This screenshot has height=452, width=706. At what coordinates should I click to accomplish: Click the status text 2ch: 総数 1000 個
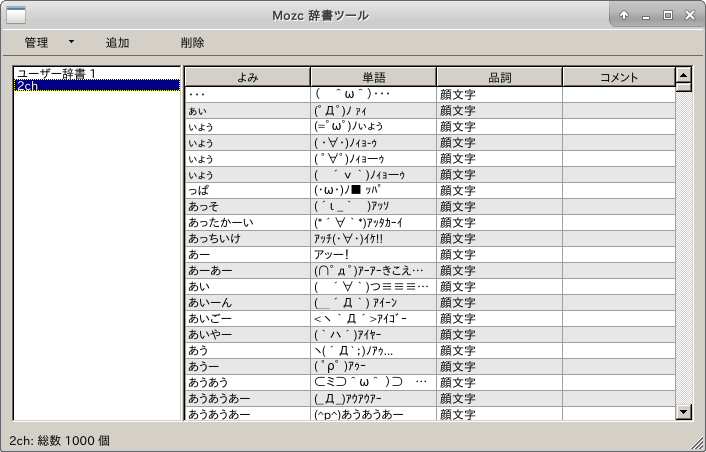(59, 440)
